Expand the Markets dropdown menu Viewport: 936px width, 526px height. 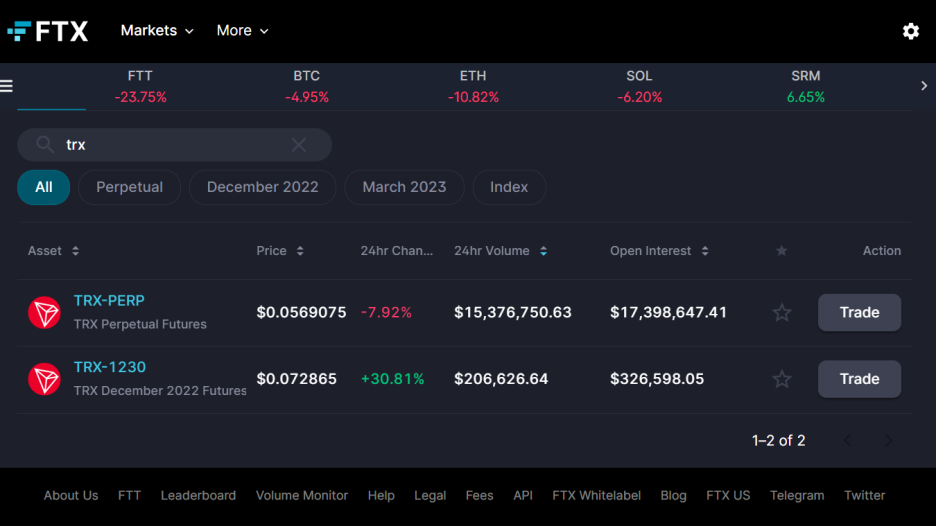157,30
